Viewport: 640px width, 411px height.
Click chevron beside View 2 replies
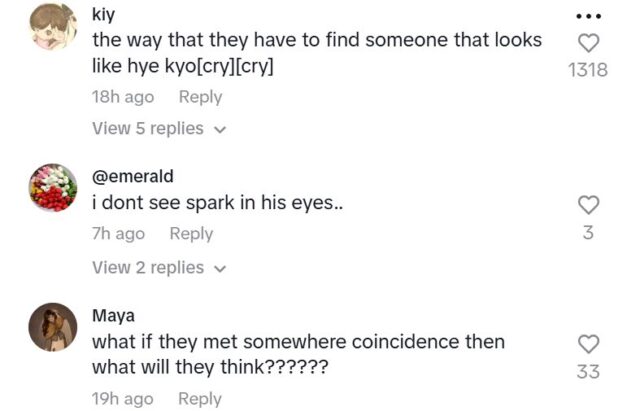click(x=220, y=268)
